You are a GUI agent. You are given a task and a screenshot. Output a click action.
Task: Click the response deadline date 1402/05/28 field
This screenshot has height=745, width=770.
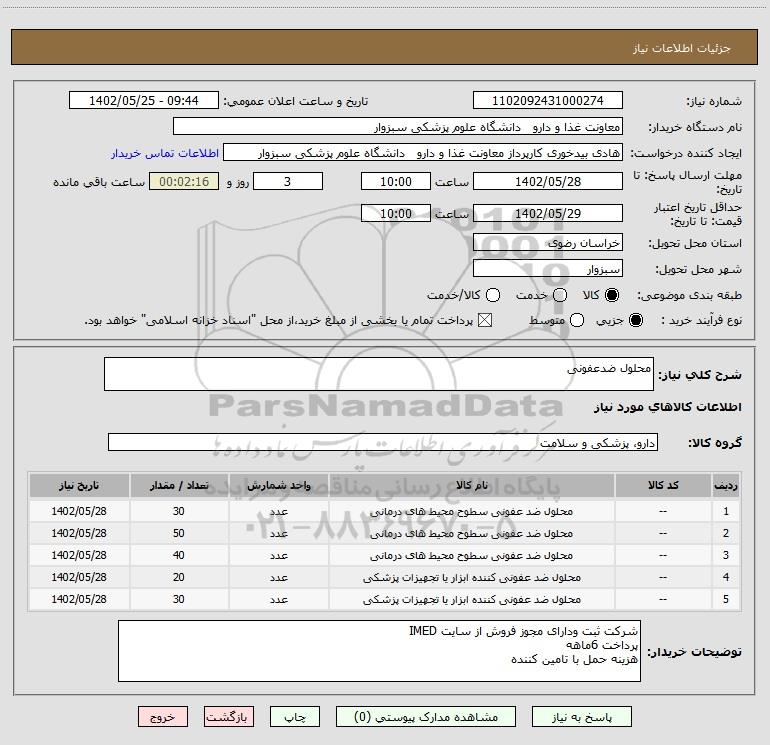pyautogui.click(x=548, y=181)
